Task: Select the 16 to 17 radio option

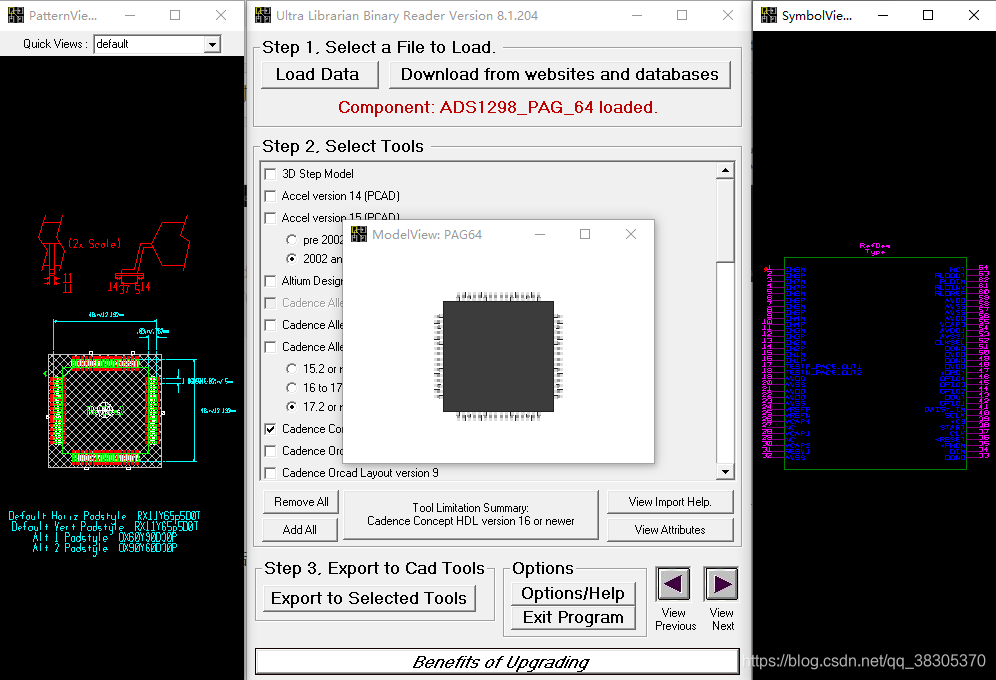Action: click(291, 388)
